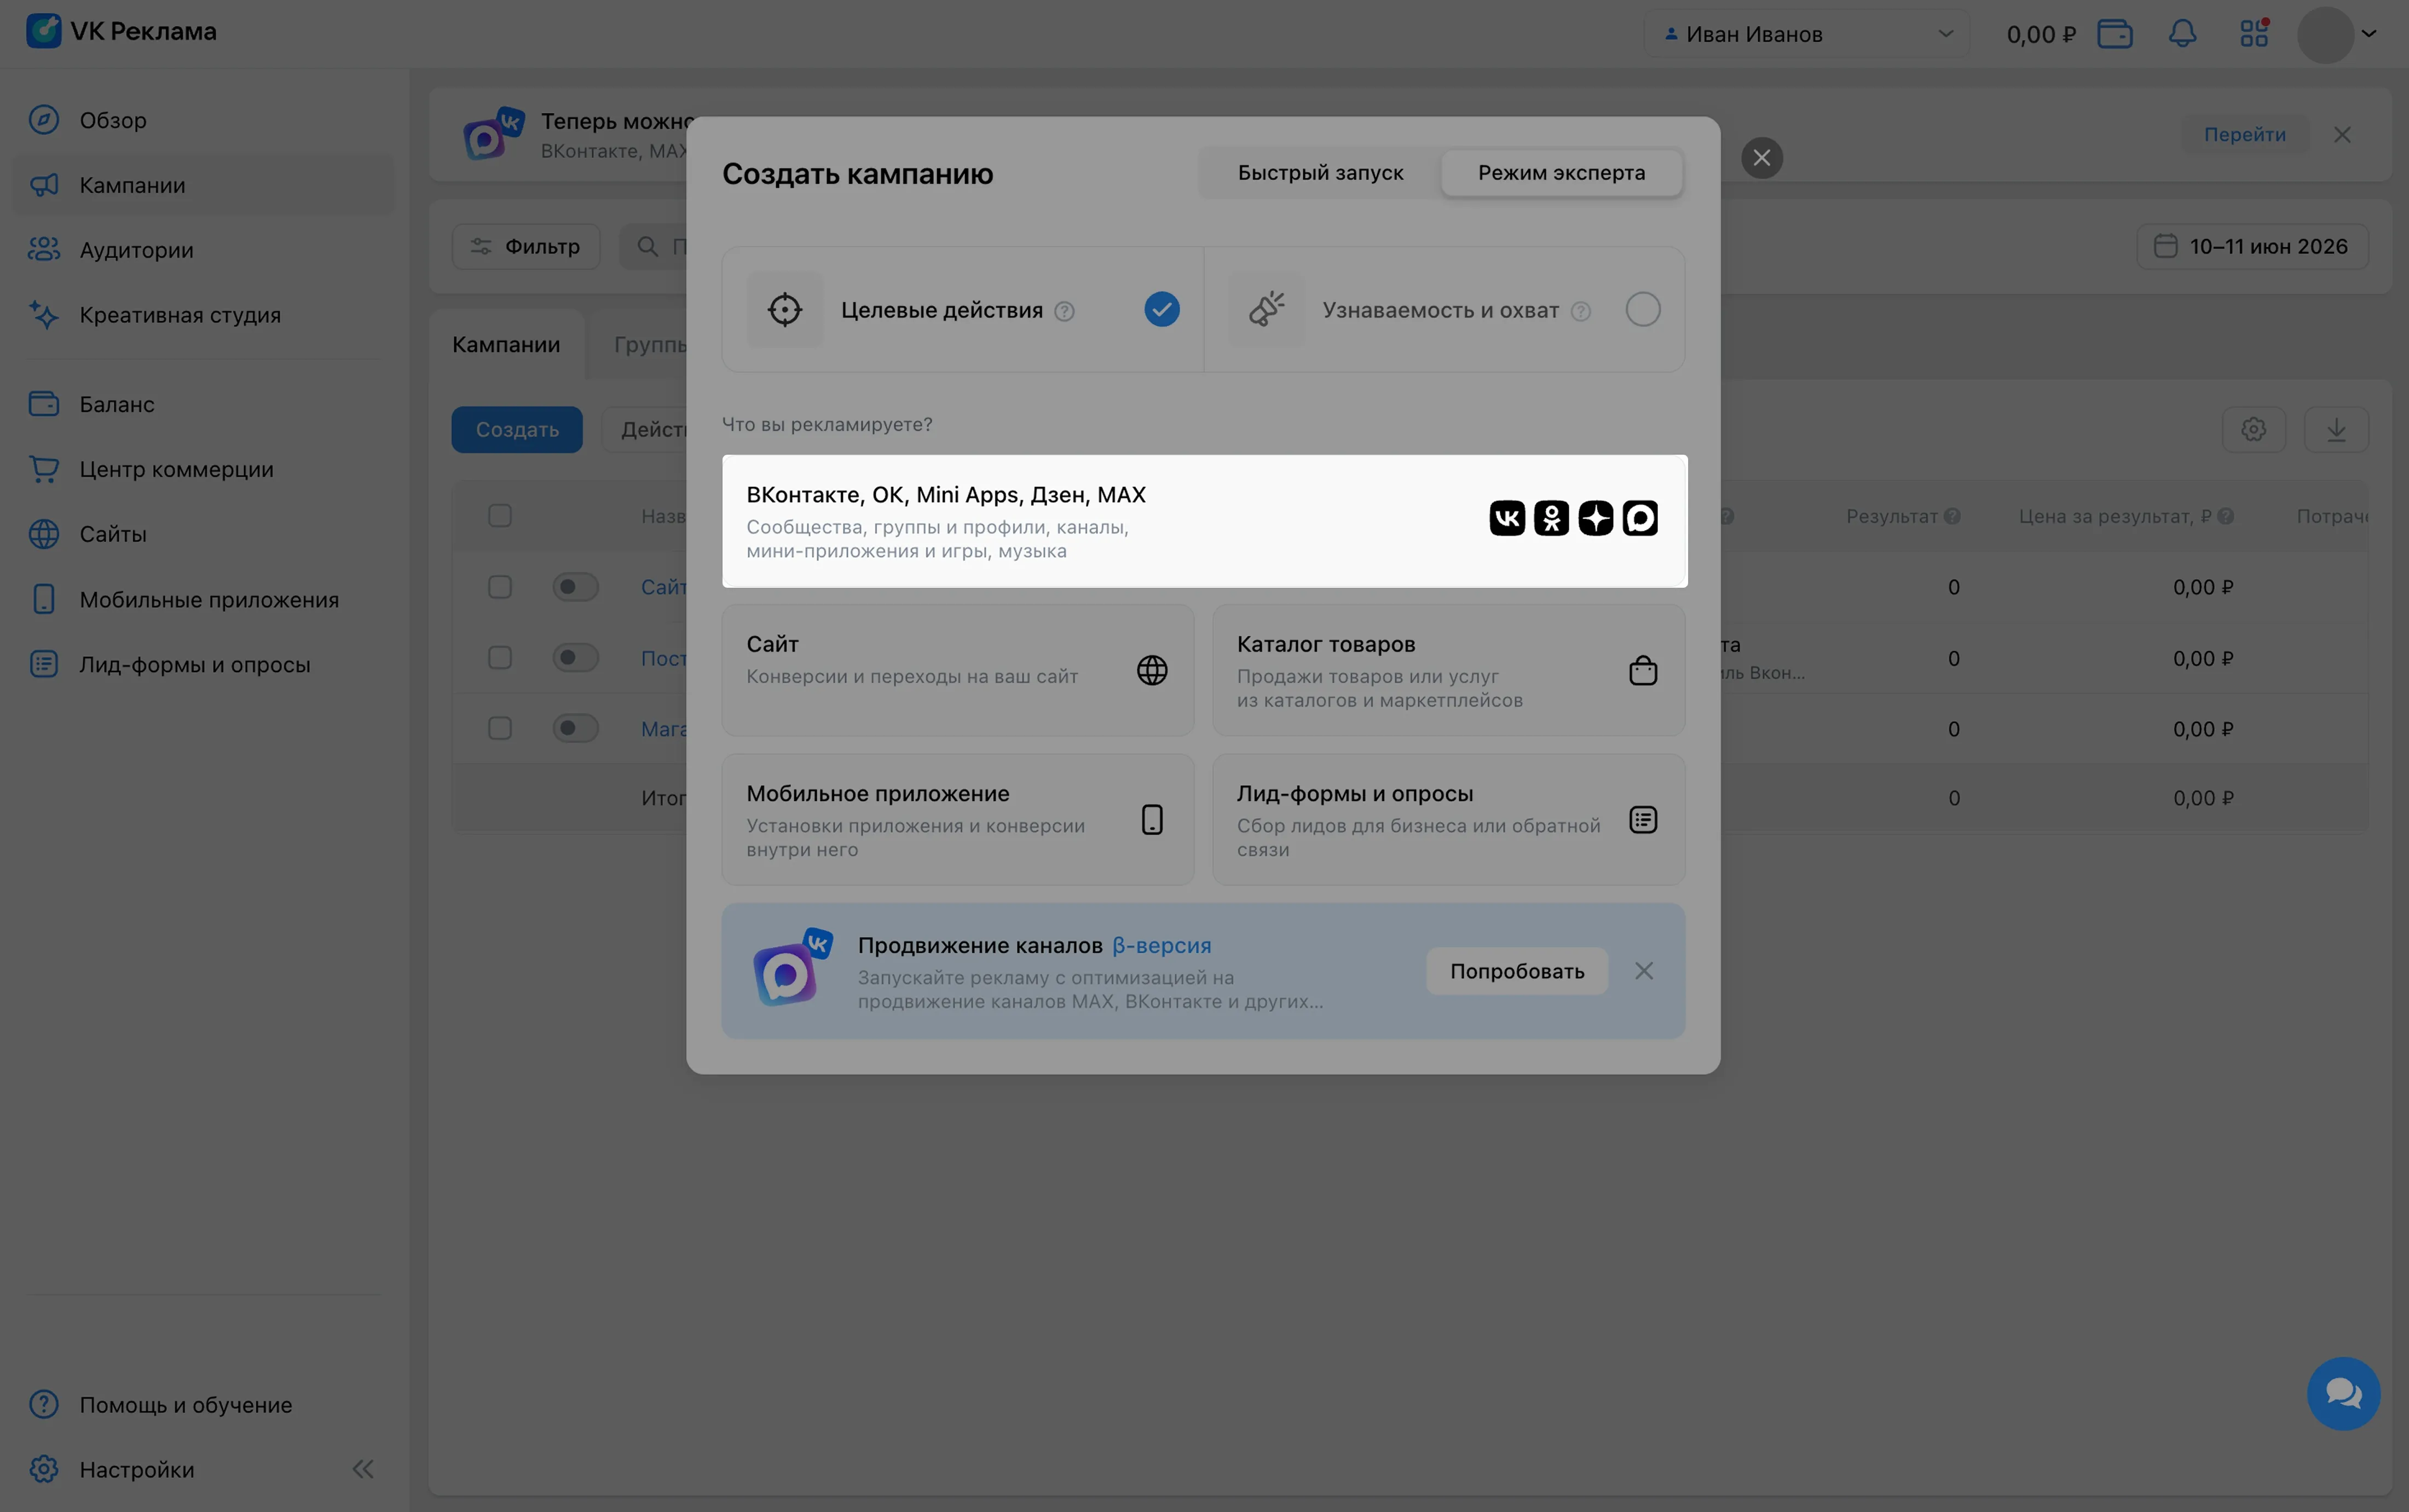
Task: Open Центр коммерции in the sidebar
Action: click(203, 469)
